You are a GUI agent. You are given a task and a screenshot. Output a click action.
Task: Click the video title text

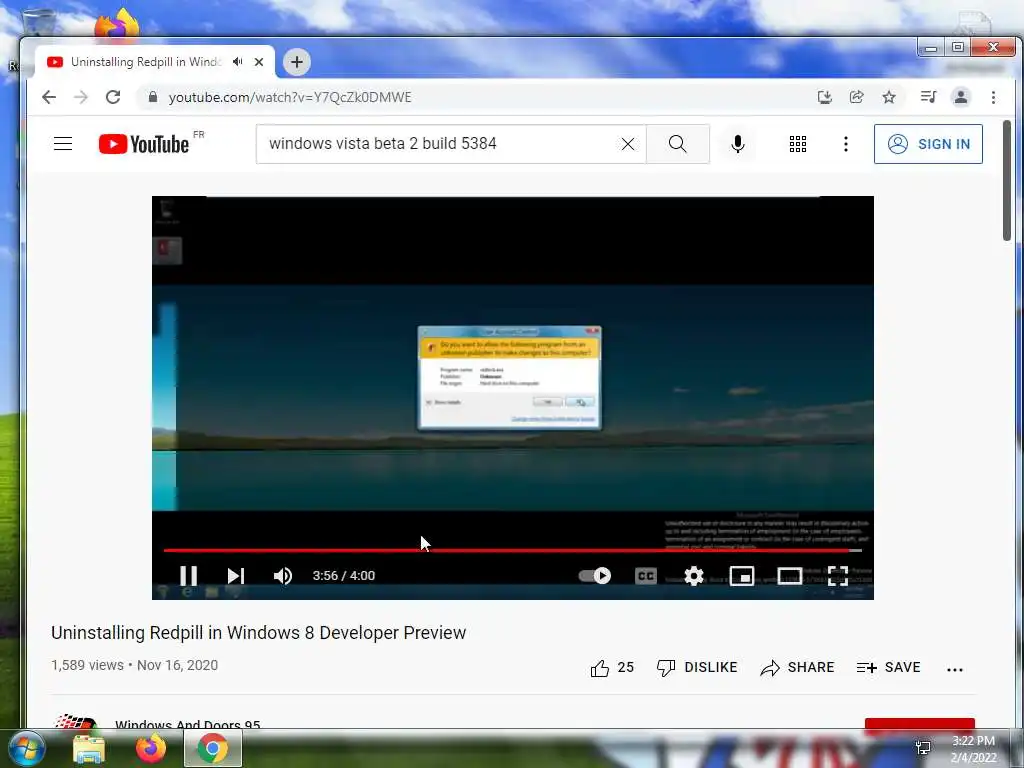click(x=259, y=633)
